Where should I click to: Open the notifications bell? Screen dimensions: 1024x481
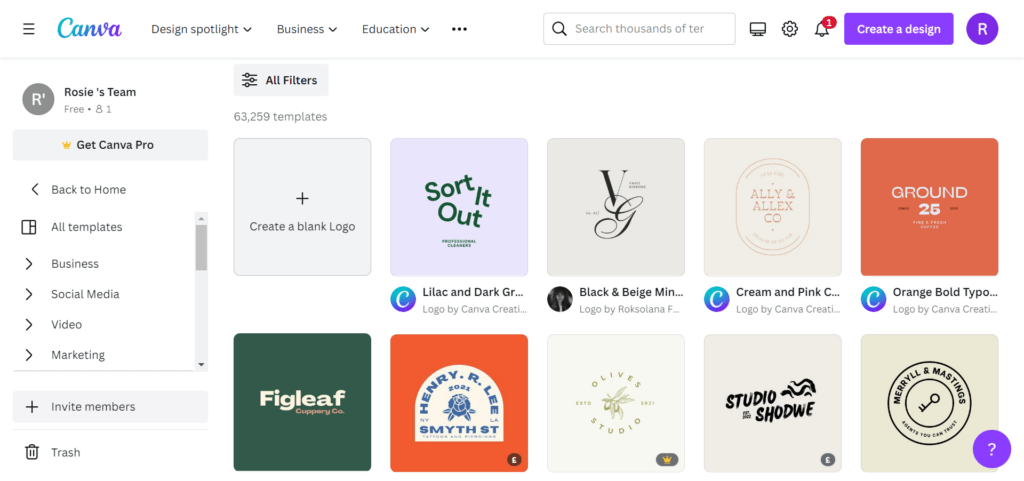point(822,29)
